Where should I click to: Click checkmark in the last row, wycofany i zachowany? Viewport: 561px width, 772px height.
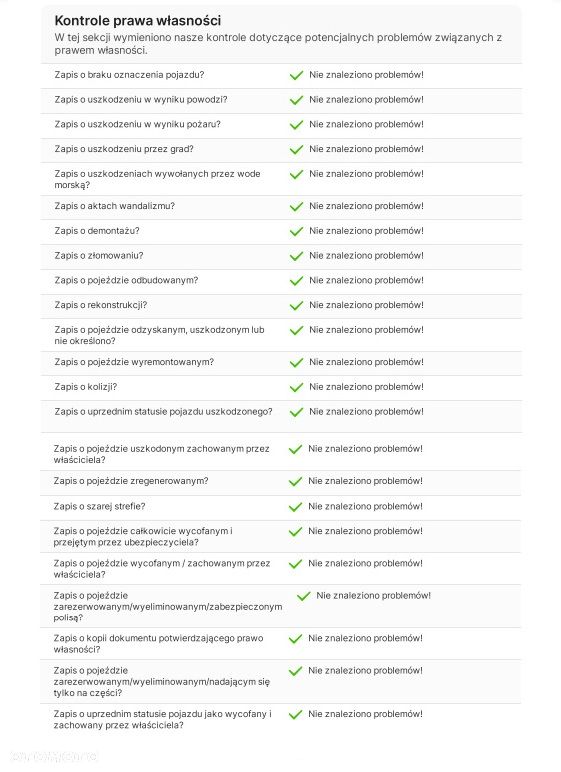point(295,715)
